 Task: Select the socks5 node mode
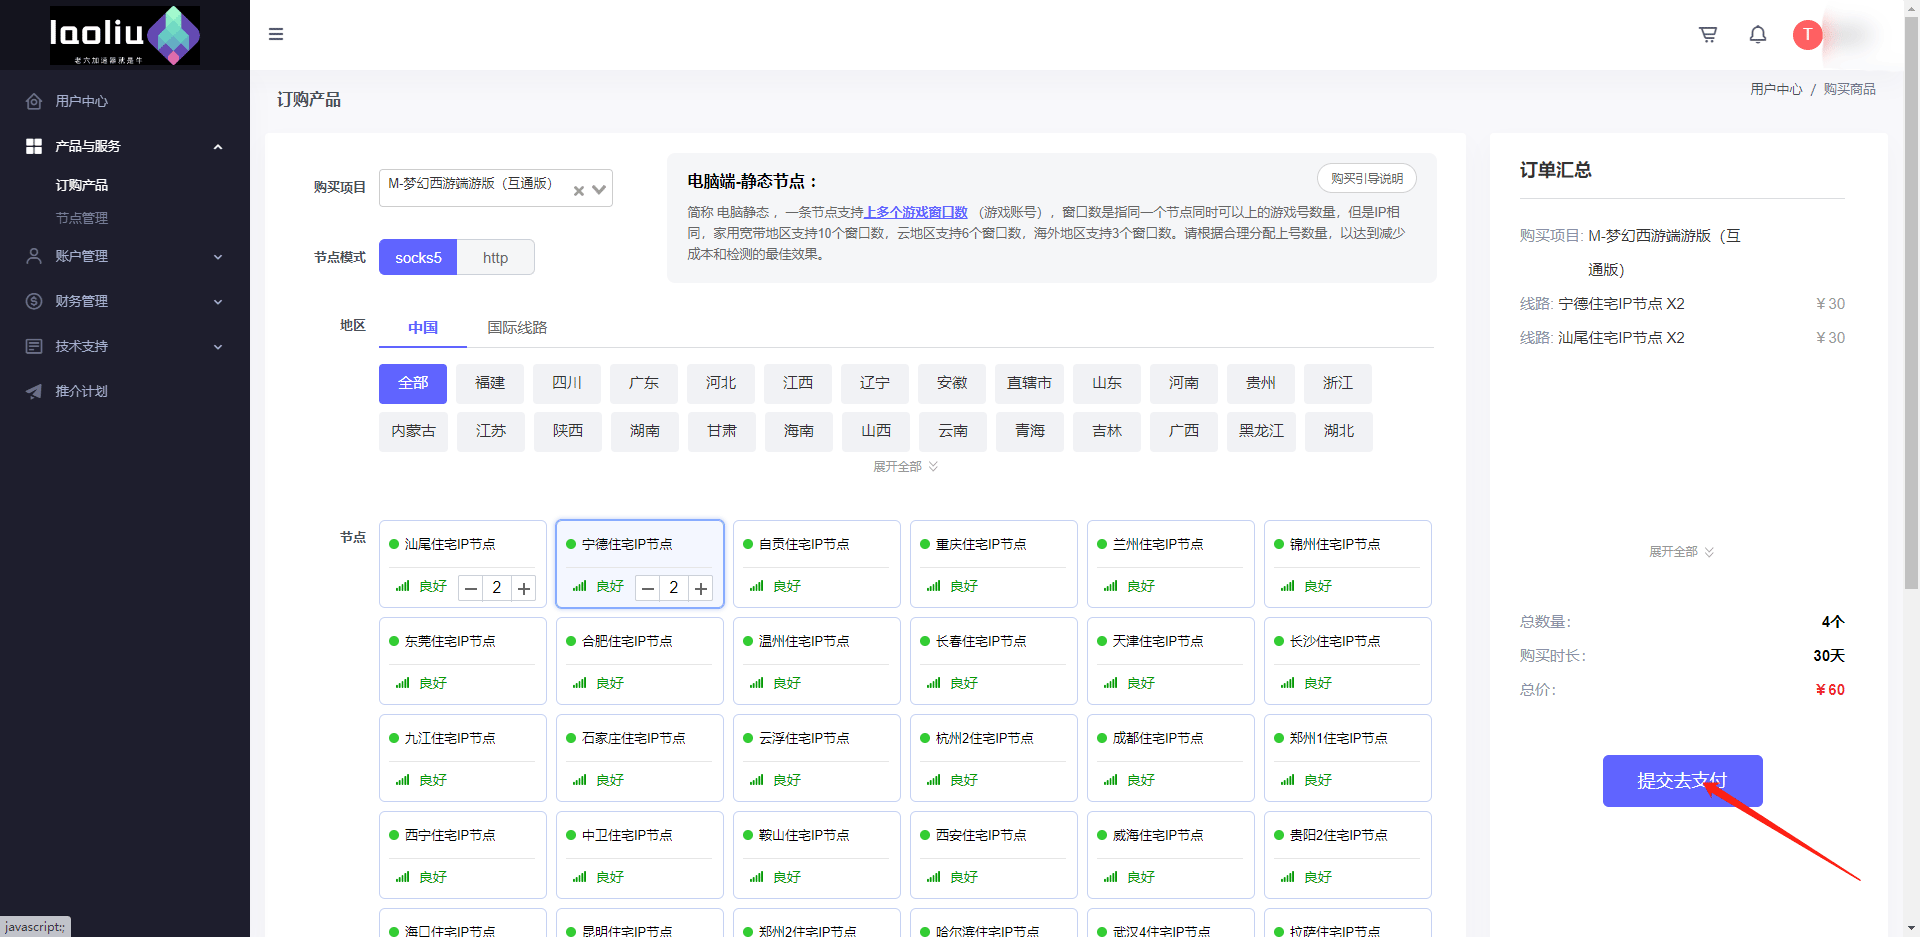(x=418, y=258)
